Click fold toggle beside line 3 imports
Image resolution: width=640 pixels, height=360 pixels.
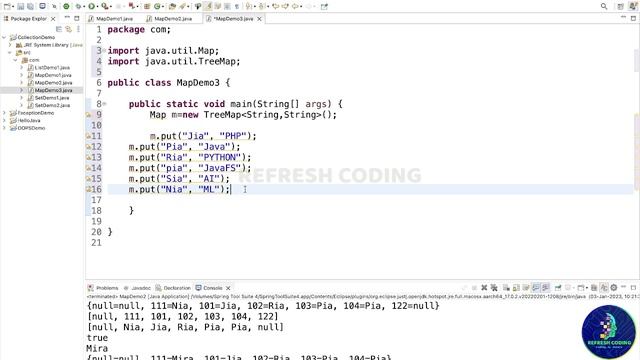pos(104,51)
